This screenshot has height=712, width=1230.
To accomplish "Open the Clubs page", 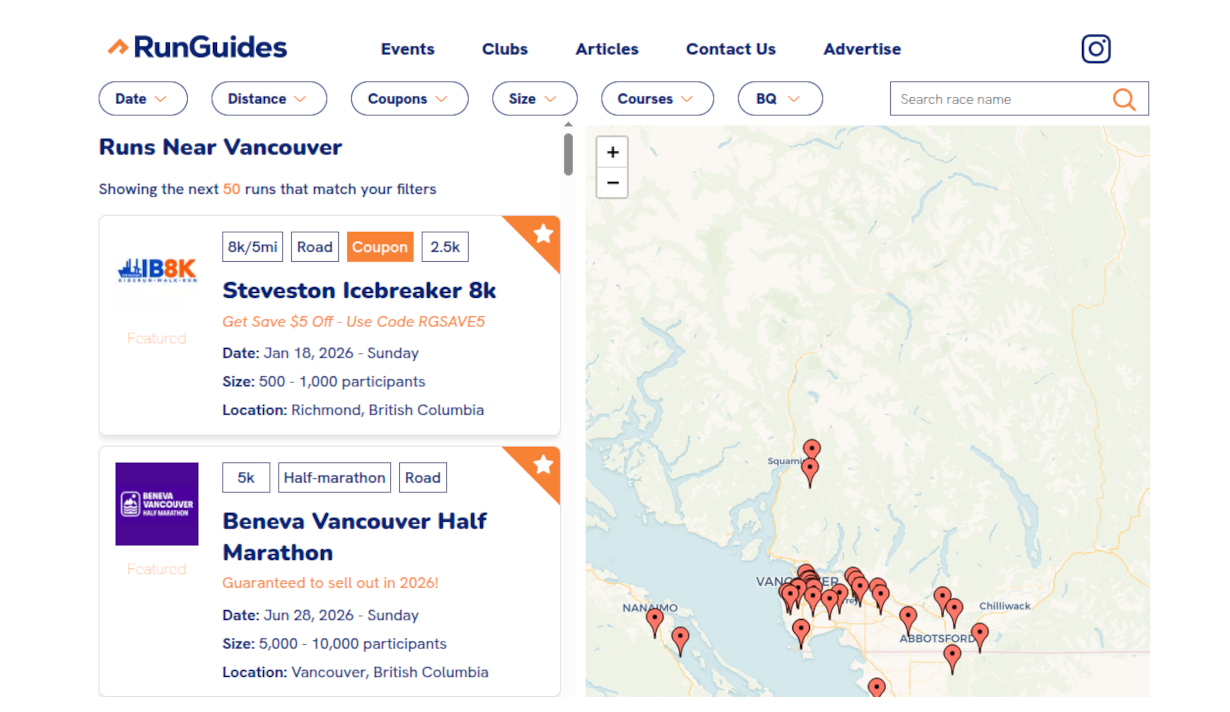I will tap(504, 49).
